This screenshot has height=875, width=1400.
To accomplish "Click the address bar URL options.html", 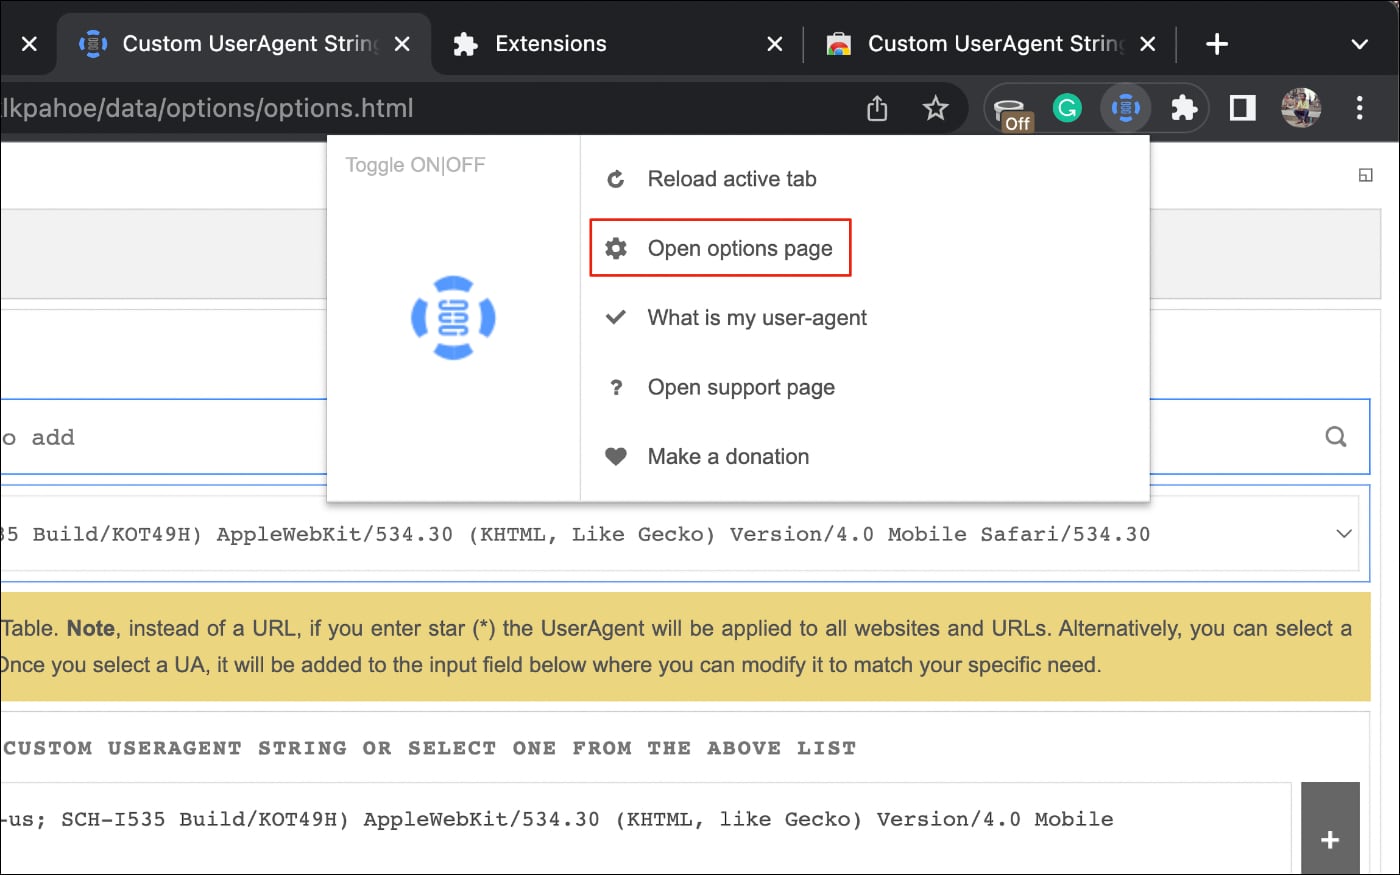I will (207, 108).
